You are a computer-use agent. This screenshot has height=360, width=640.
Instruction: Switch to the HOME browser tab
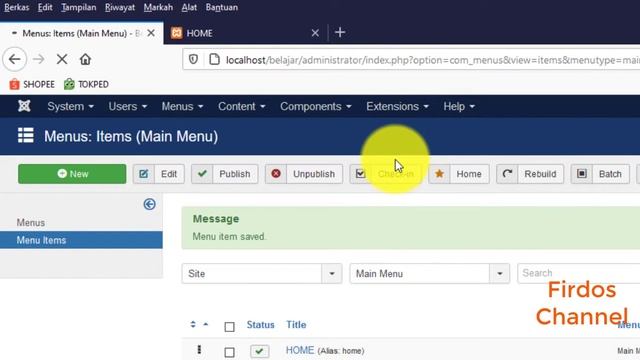pos(245,33)
